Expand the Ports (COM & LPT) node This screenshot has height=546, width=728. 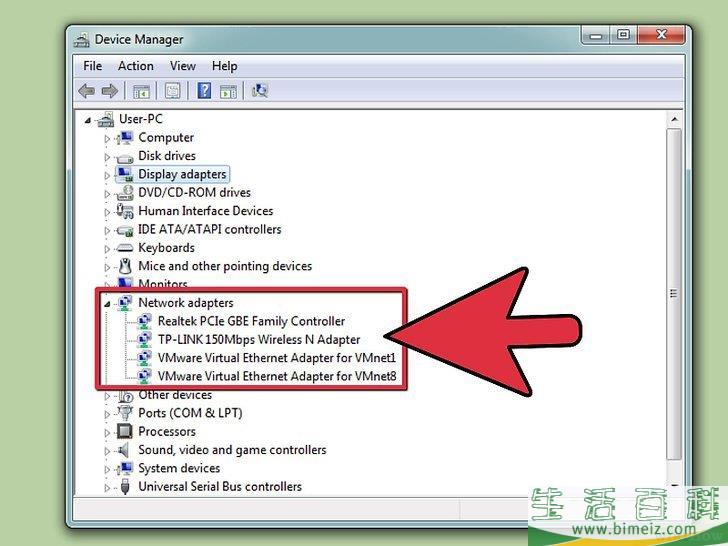click(x=107, y=413)
